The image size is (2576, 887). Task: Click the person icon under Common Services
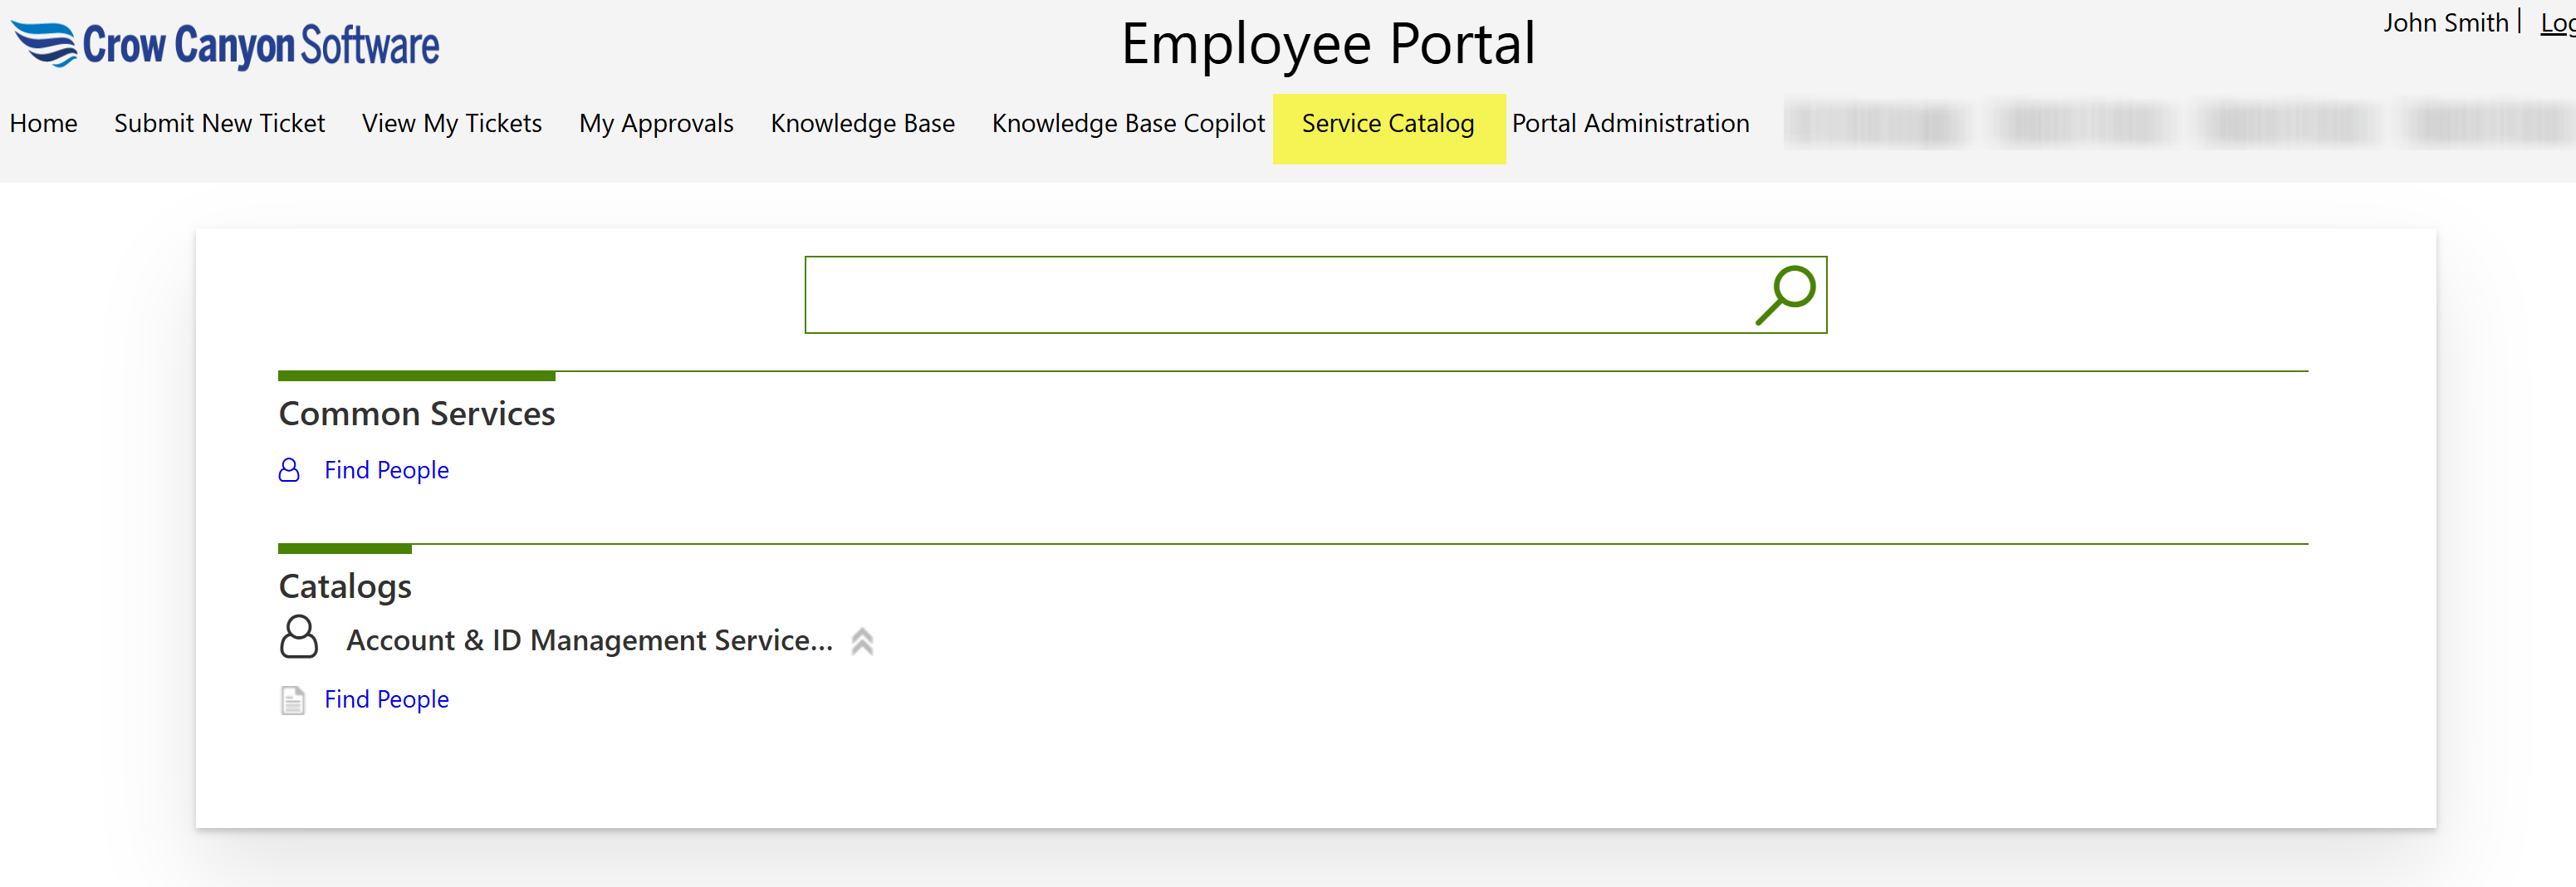289,470
